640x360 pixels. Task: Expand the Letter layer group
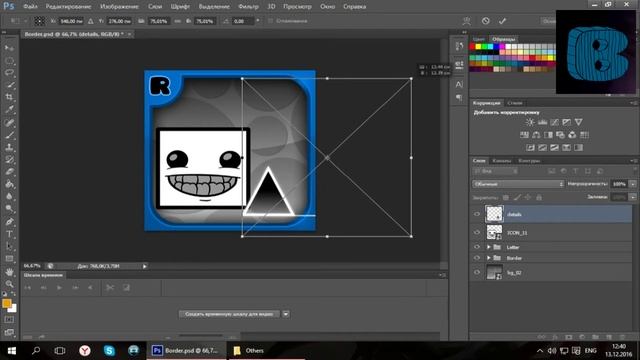coord(489,247)
